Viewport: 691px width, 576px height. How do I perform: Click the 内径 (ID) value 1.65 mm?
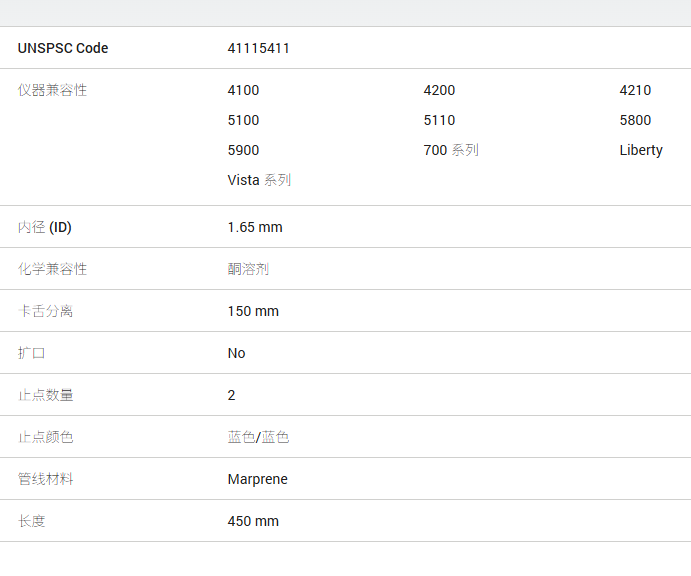(255, 227)
